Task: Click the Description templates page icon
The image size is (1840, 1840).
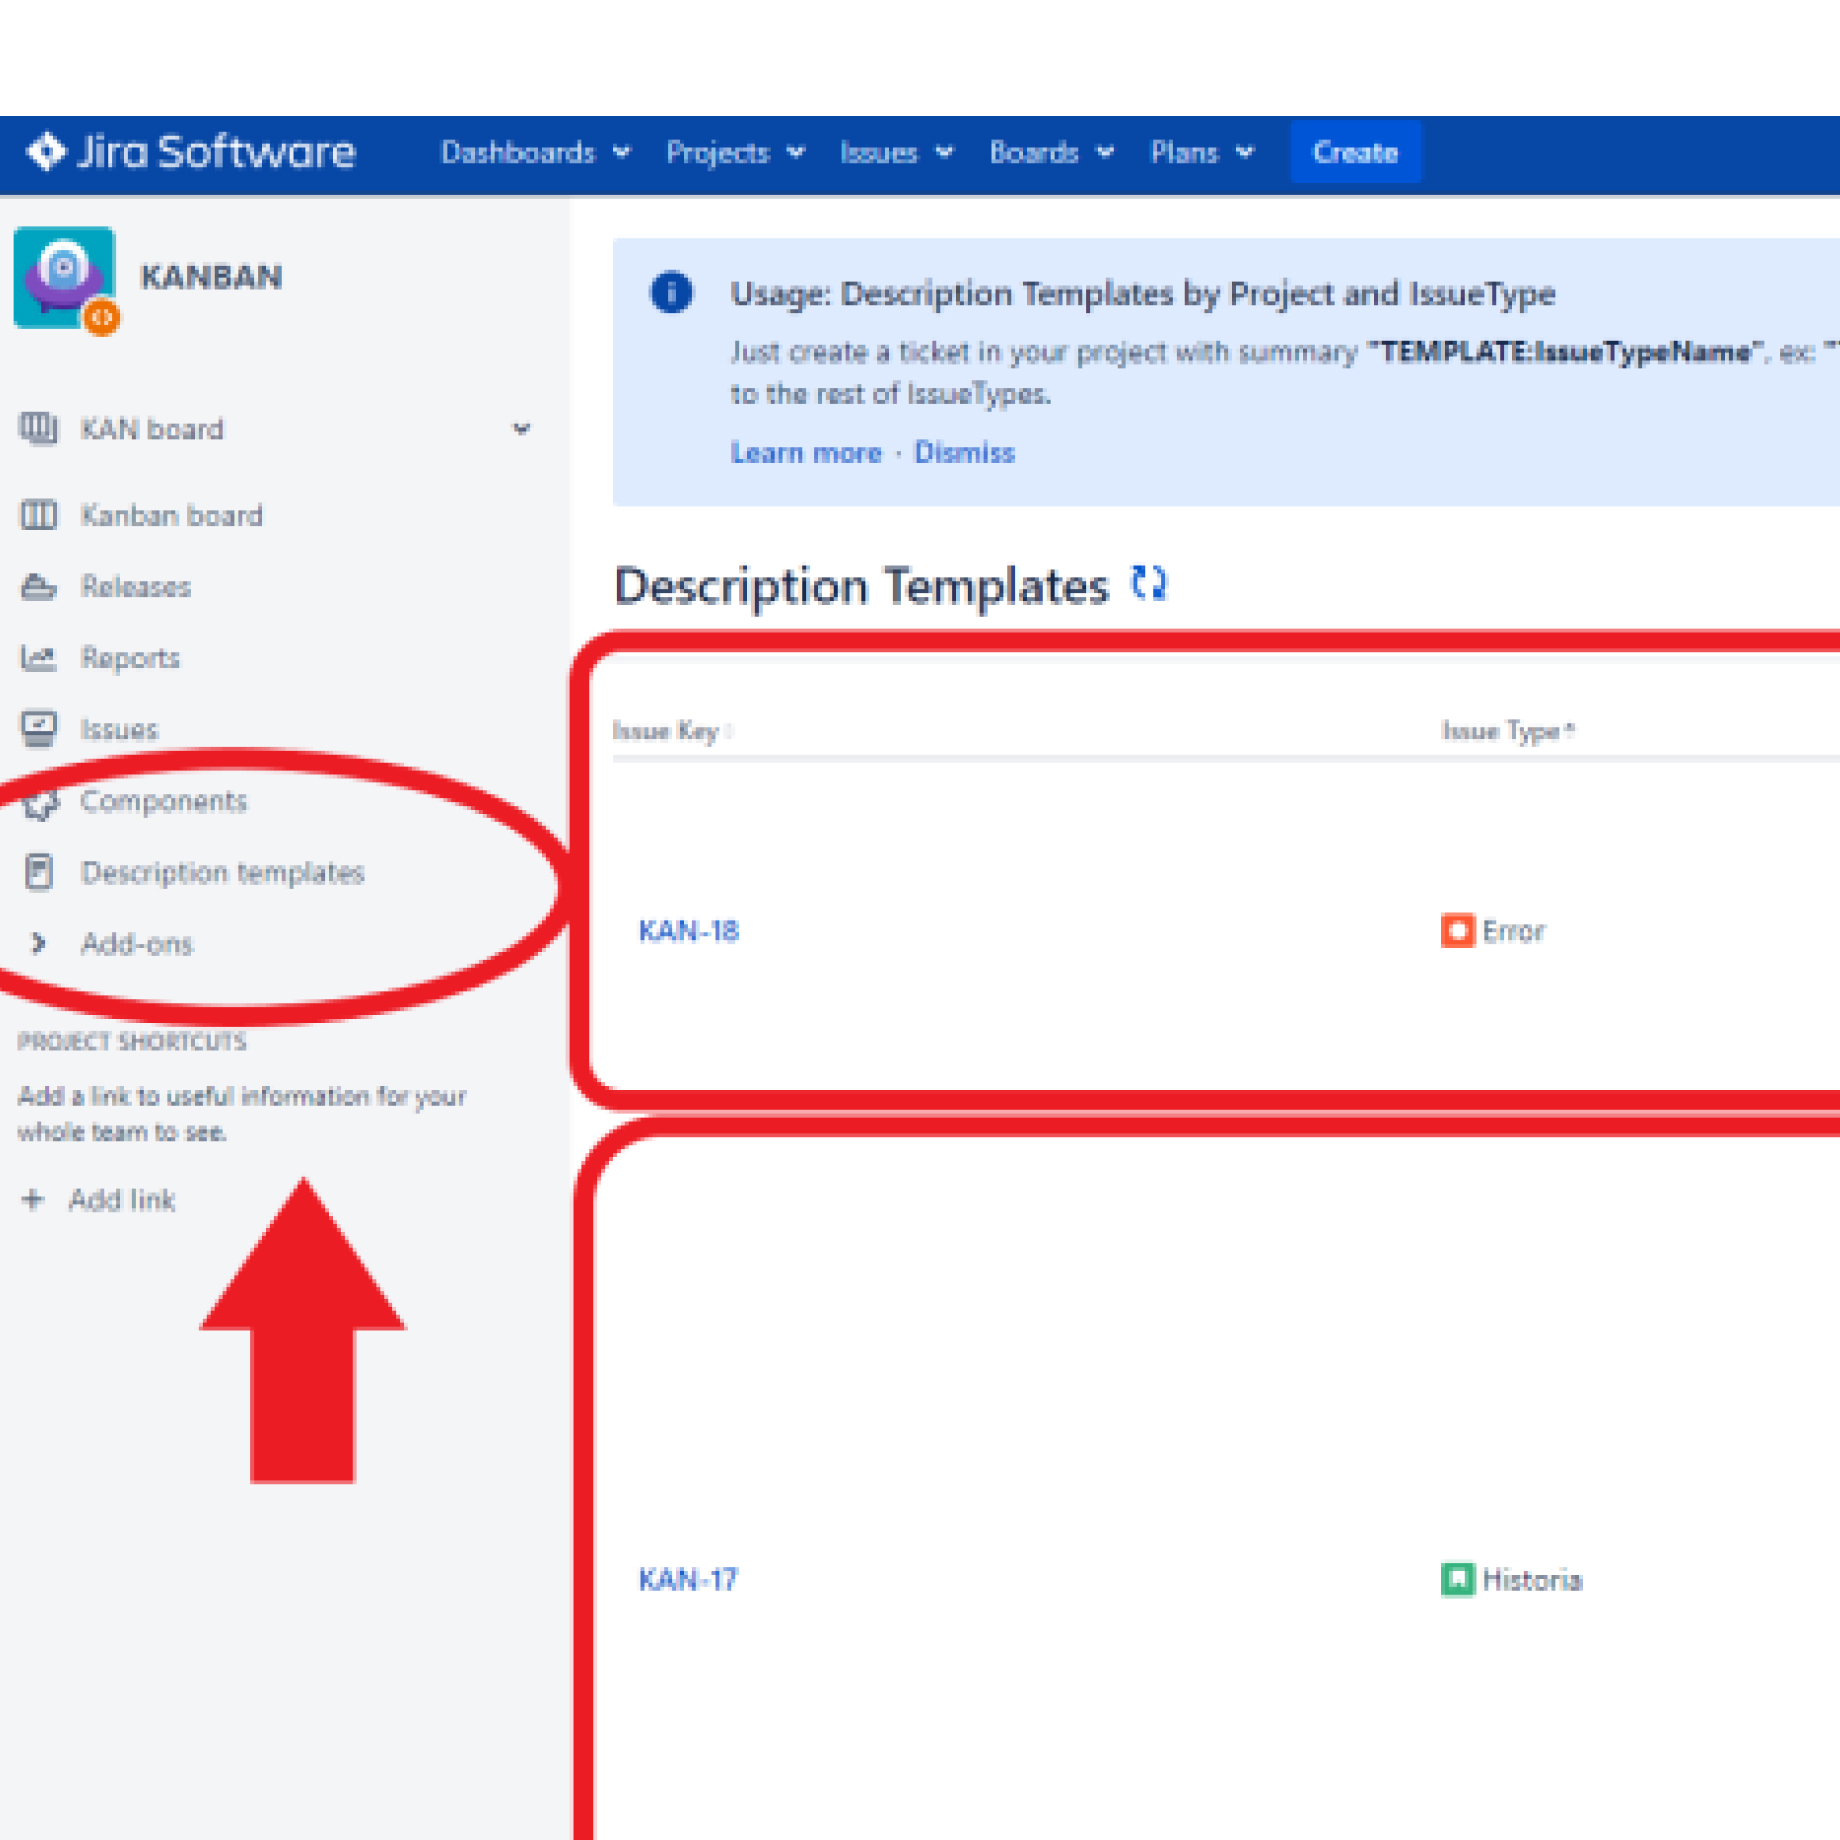Action: (x=38, y=873)
